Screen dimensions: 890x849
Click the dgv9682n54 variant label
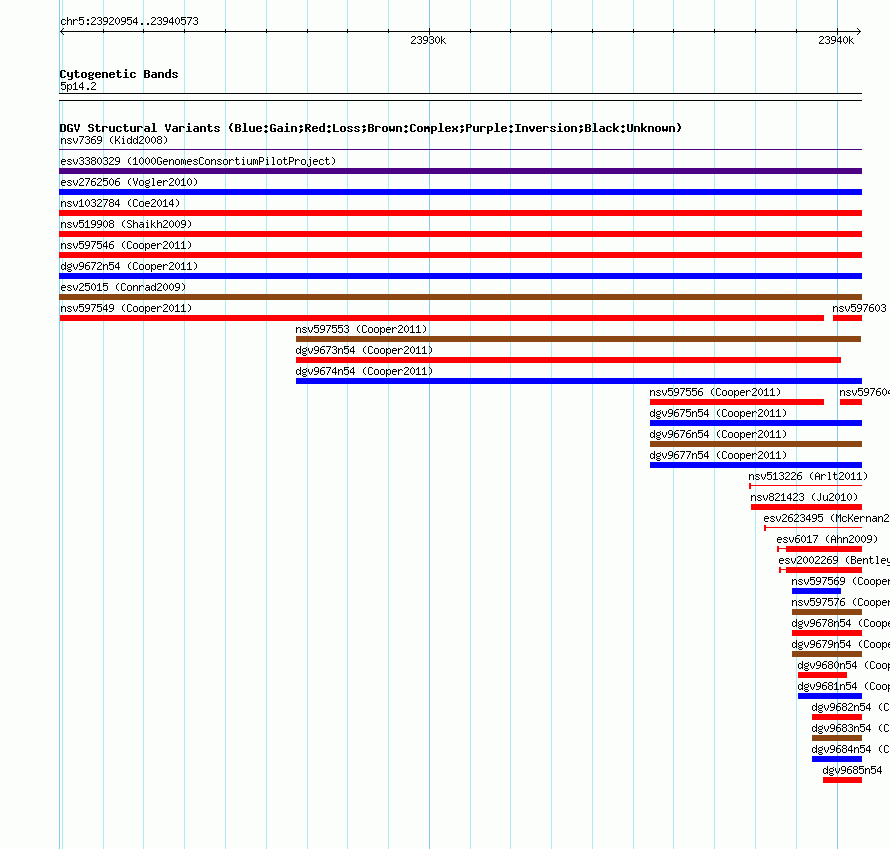coord(850,707)
